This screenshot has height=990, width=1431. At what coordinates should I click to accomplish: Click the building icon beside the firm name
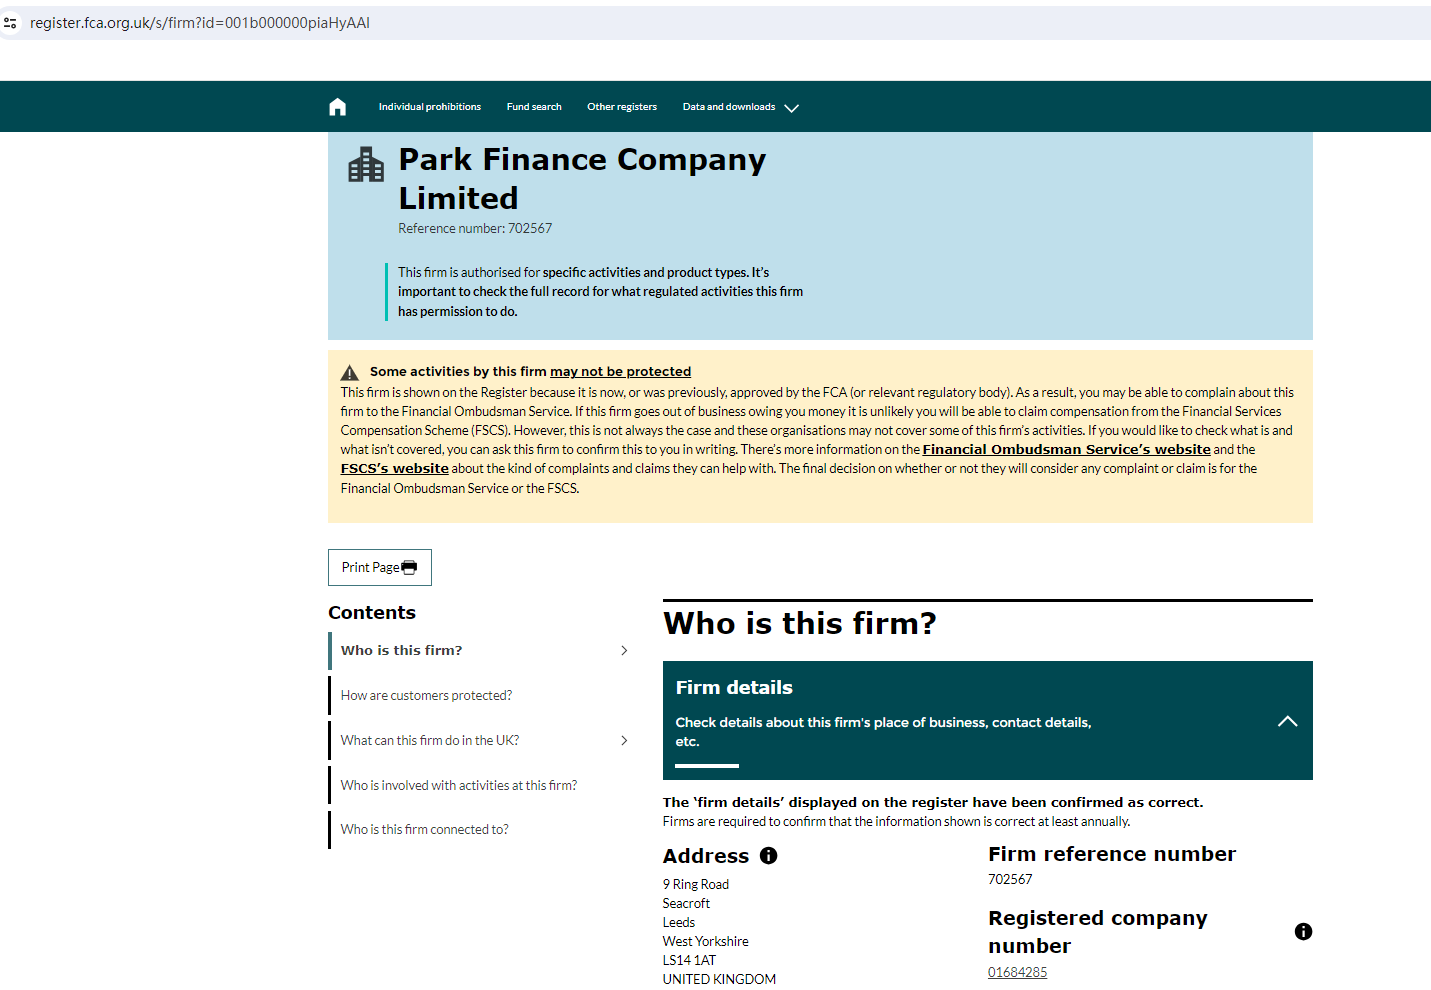(366, 165)
